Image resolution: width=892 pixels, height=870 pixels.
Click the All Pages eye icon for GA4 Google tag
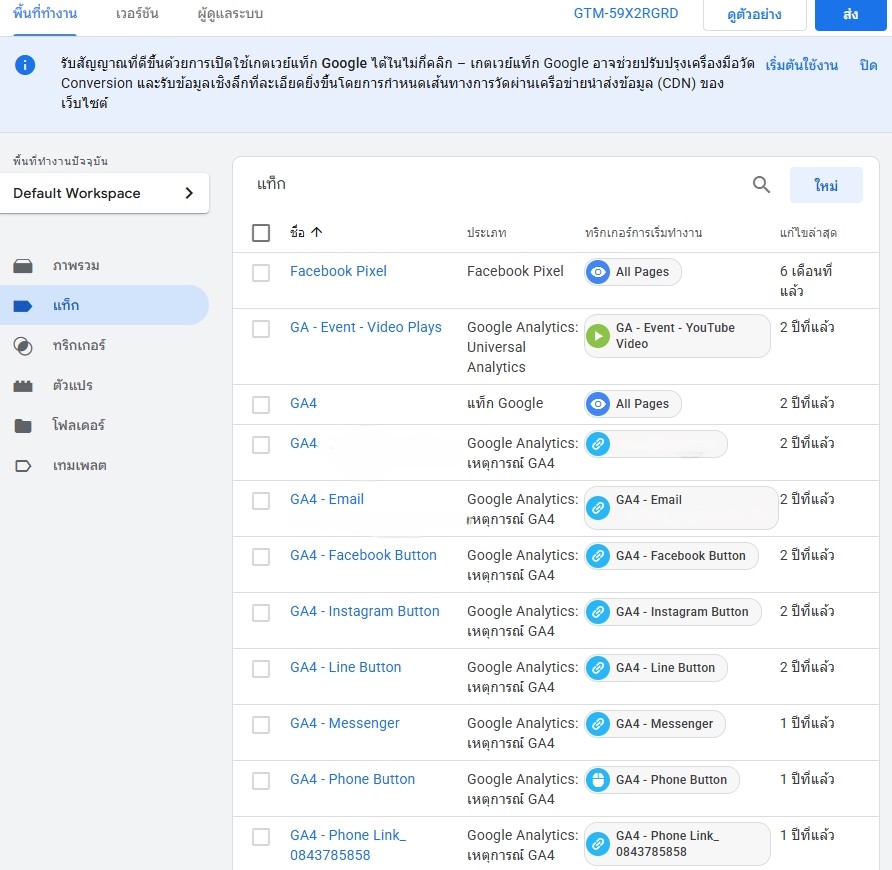[598, 404]
